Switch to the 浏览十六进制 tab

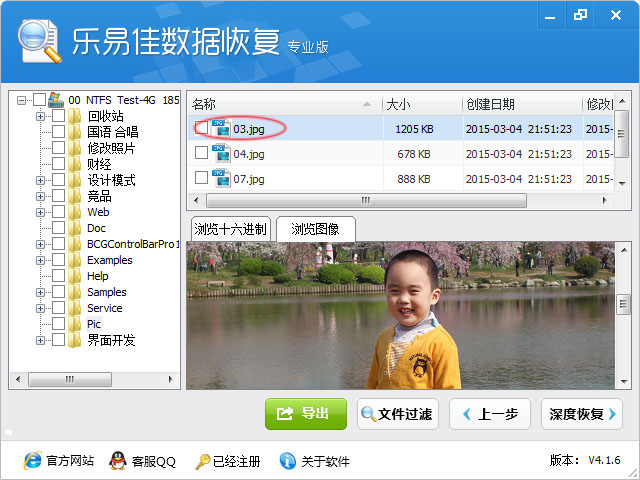point(231,229)
